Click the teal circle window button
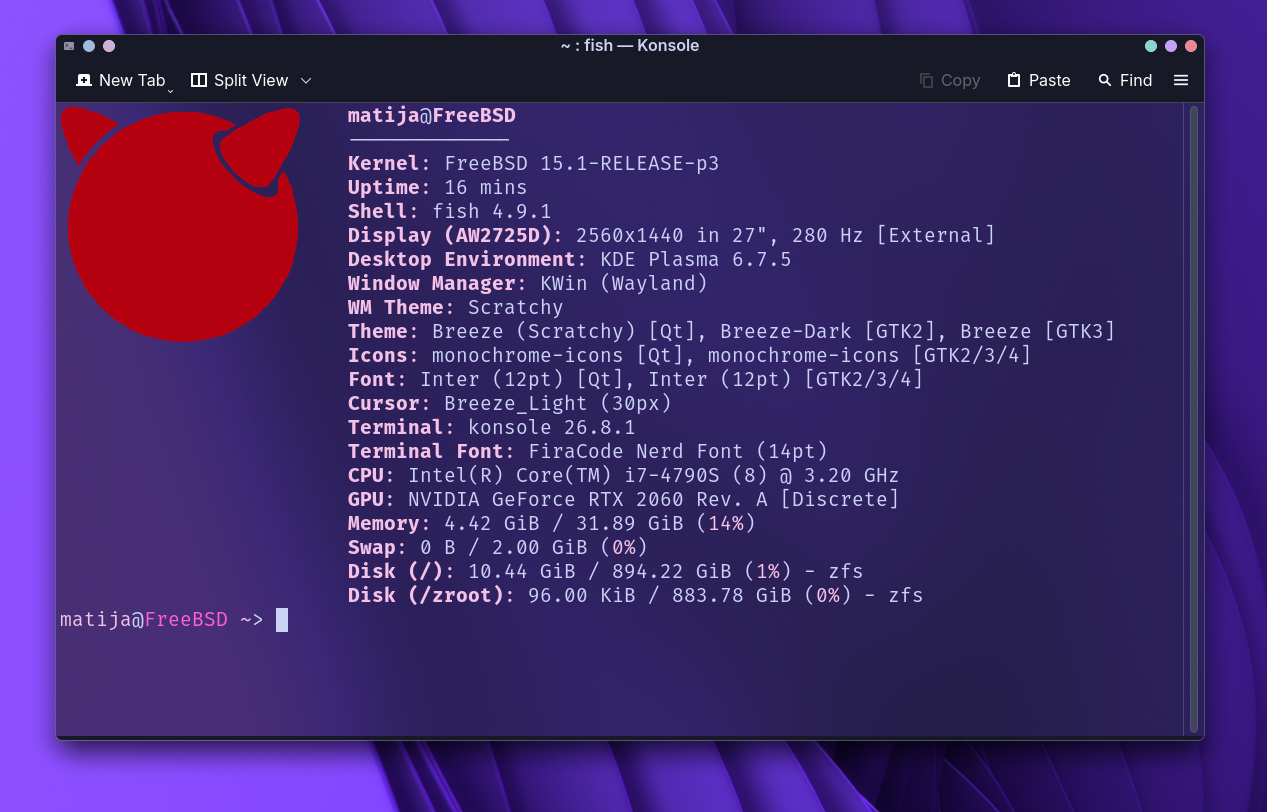 1151,46
